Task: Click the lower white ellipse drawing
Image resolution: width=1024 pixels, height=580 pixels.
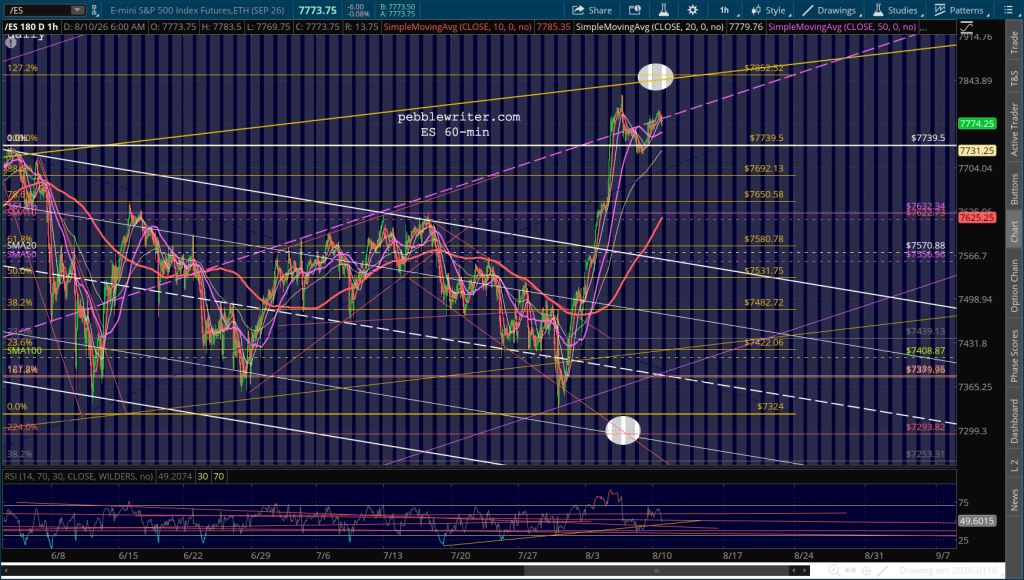Action: pyautogui.click(x=623, y=430)
